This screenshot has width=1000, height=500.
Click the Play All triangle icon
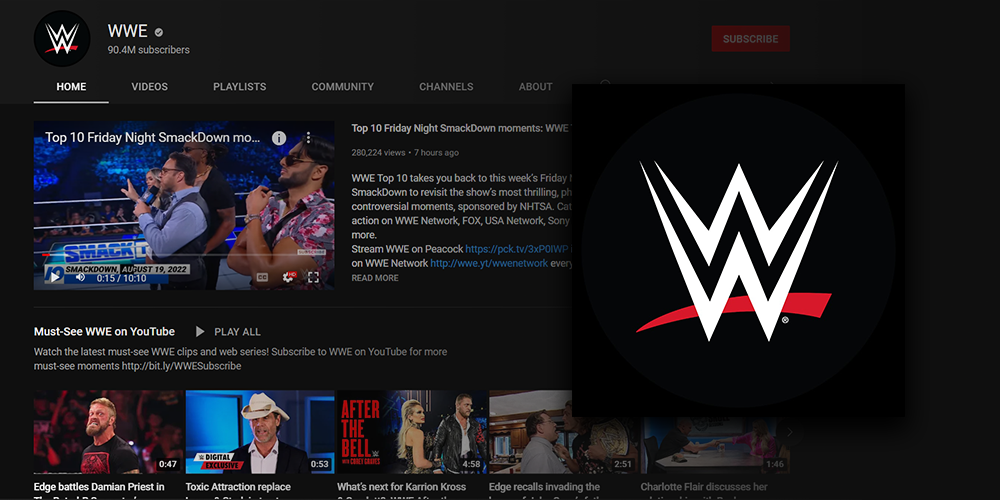(200, 332)
